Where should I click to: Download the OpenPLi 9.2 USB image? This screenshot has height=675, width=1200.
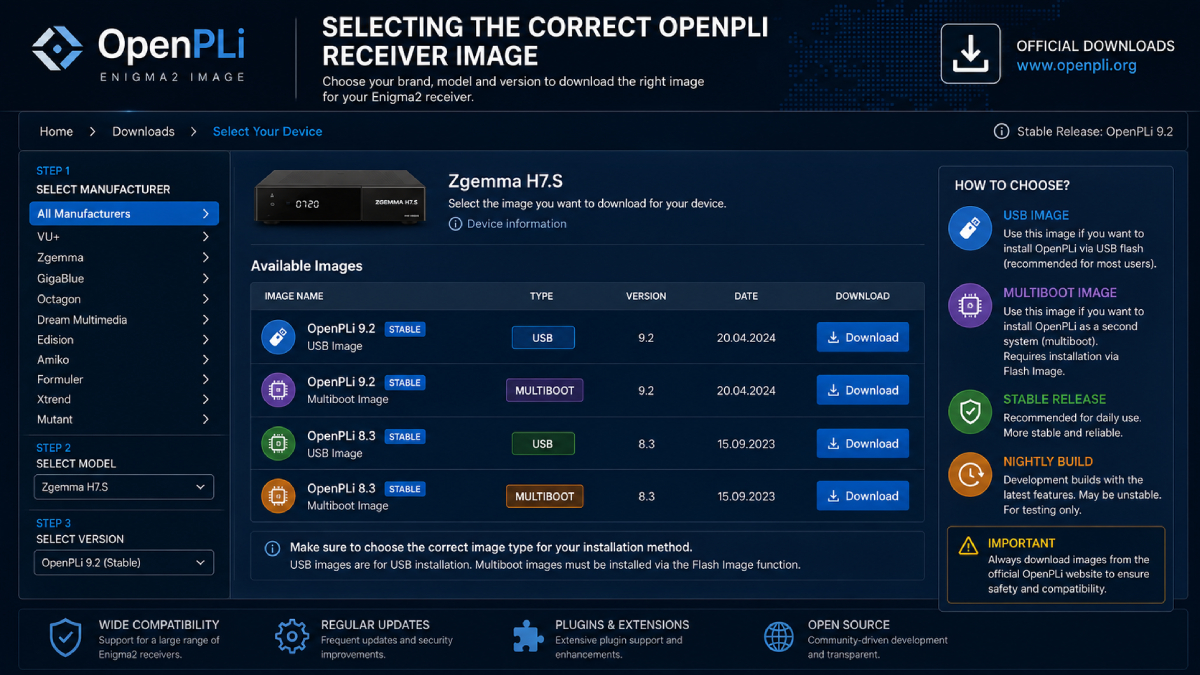coord(863,337)
